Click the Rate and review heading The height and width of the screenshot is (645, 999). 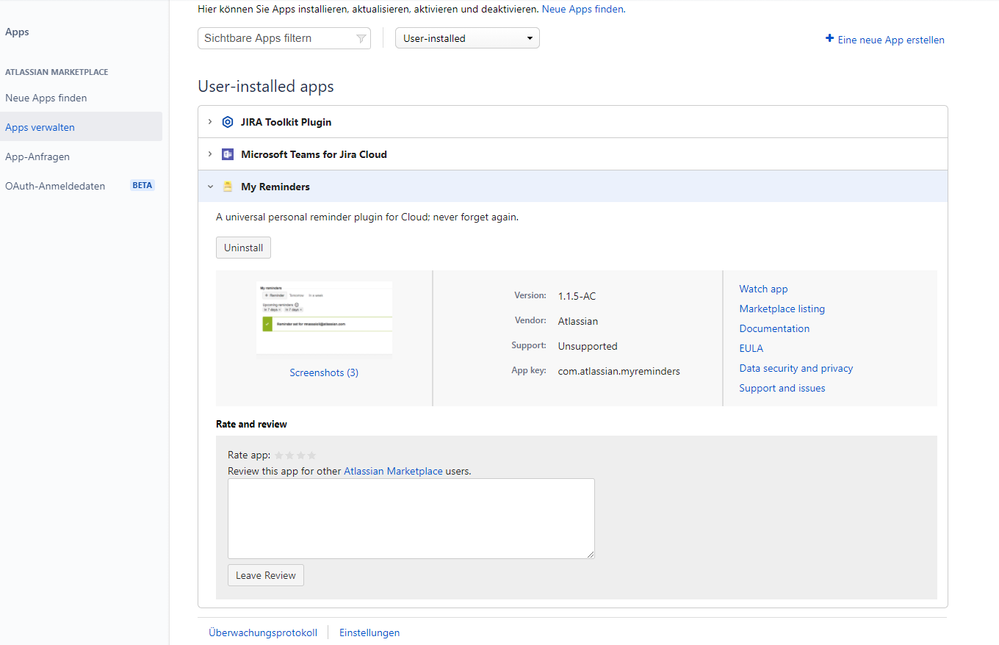(x=252, y=424)
